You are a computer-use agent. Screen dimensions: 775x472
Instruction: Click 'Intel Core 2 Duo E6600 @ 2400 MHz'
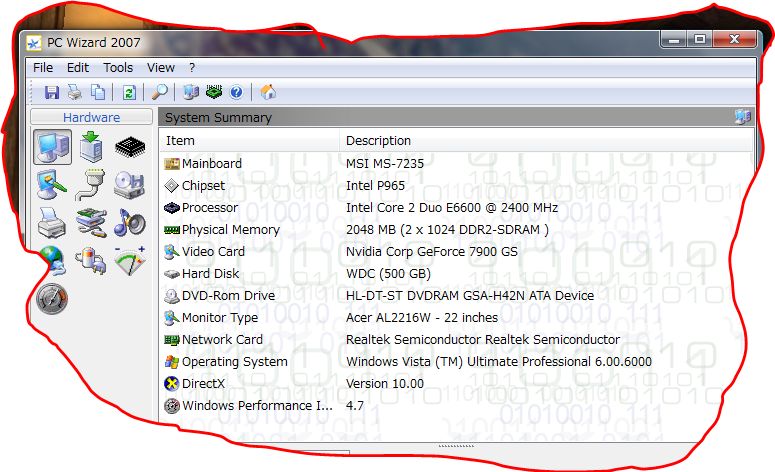452,208
